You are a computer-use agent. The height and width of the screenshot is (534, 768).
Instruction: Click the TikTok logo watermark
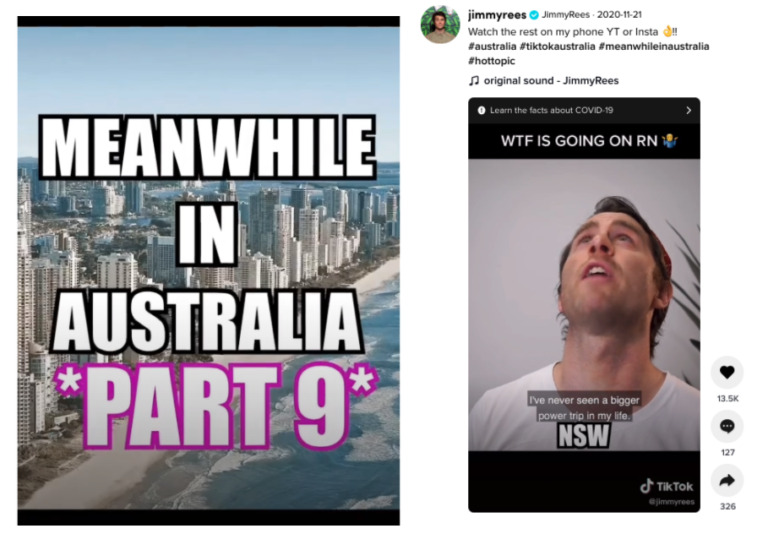click(667, 486)
